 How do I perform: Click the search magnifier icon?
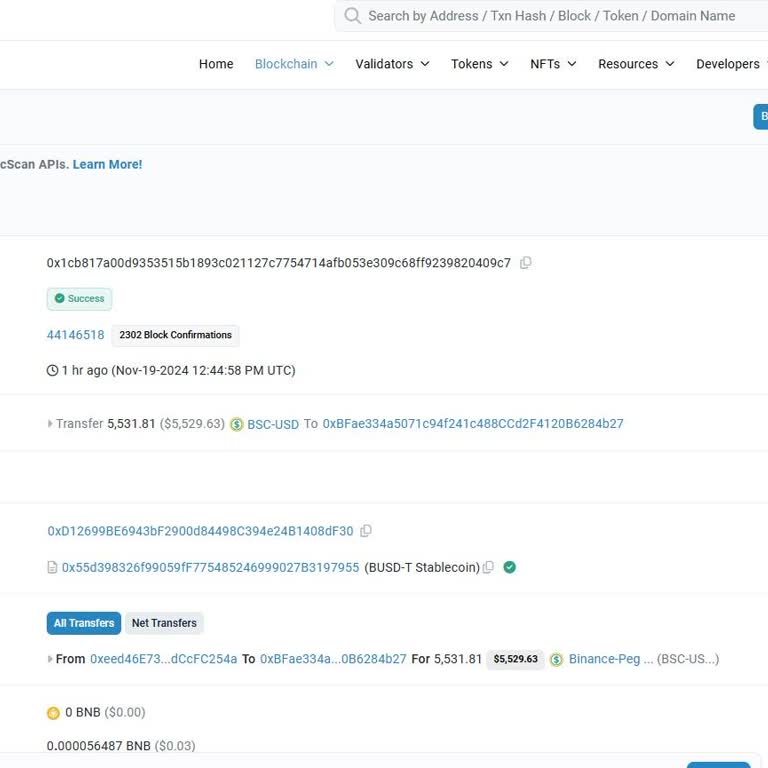coord(352,16)
